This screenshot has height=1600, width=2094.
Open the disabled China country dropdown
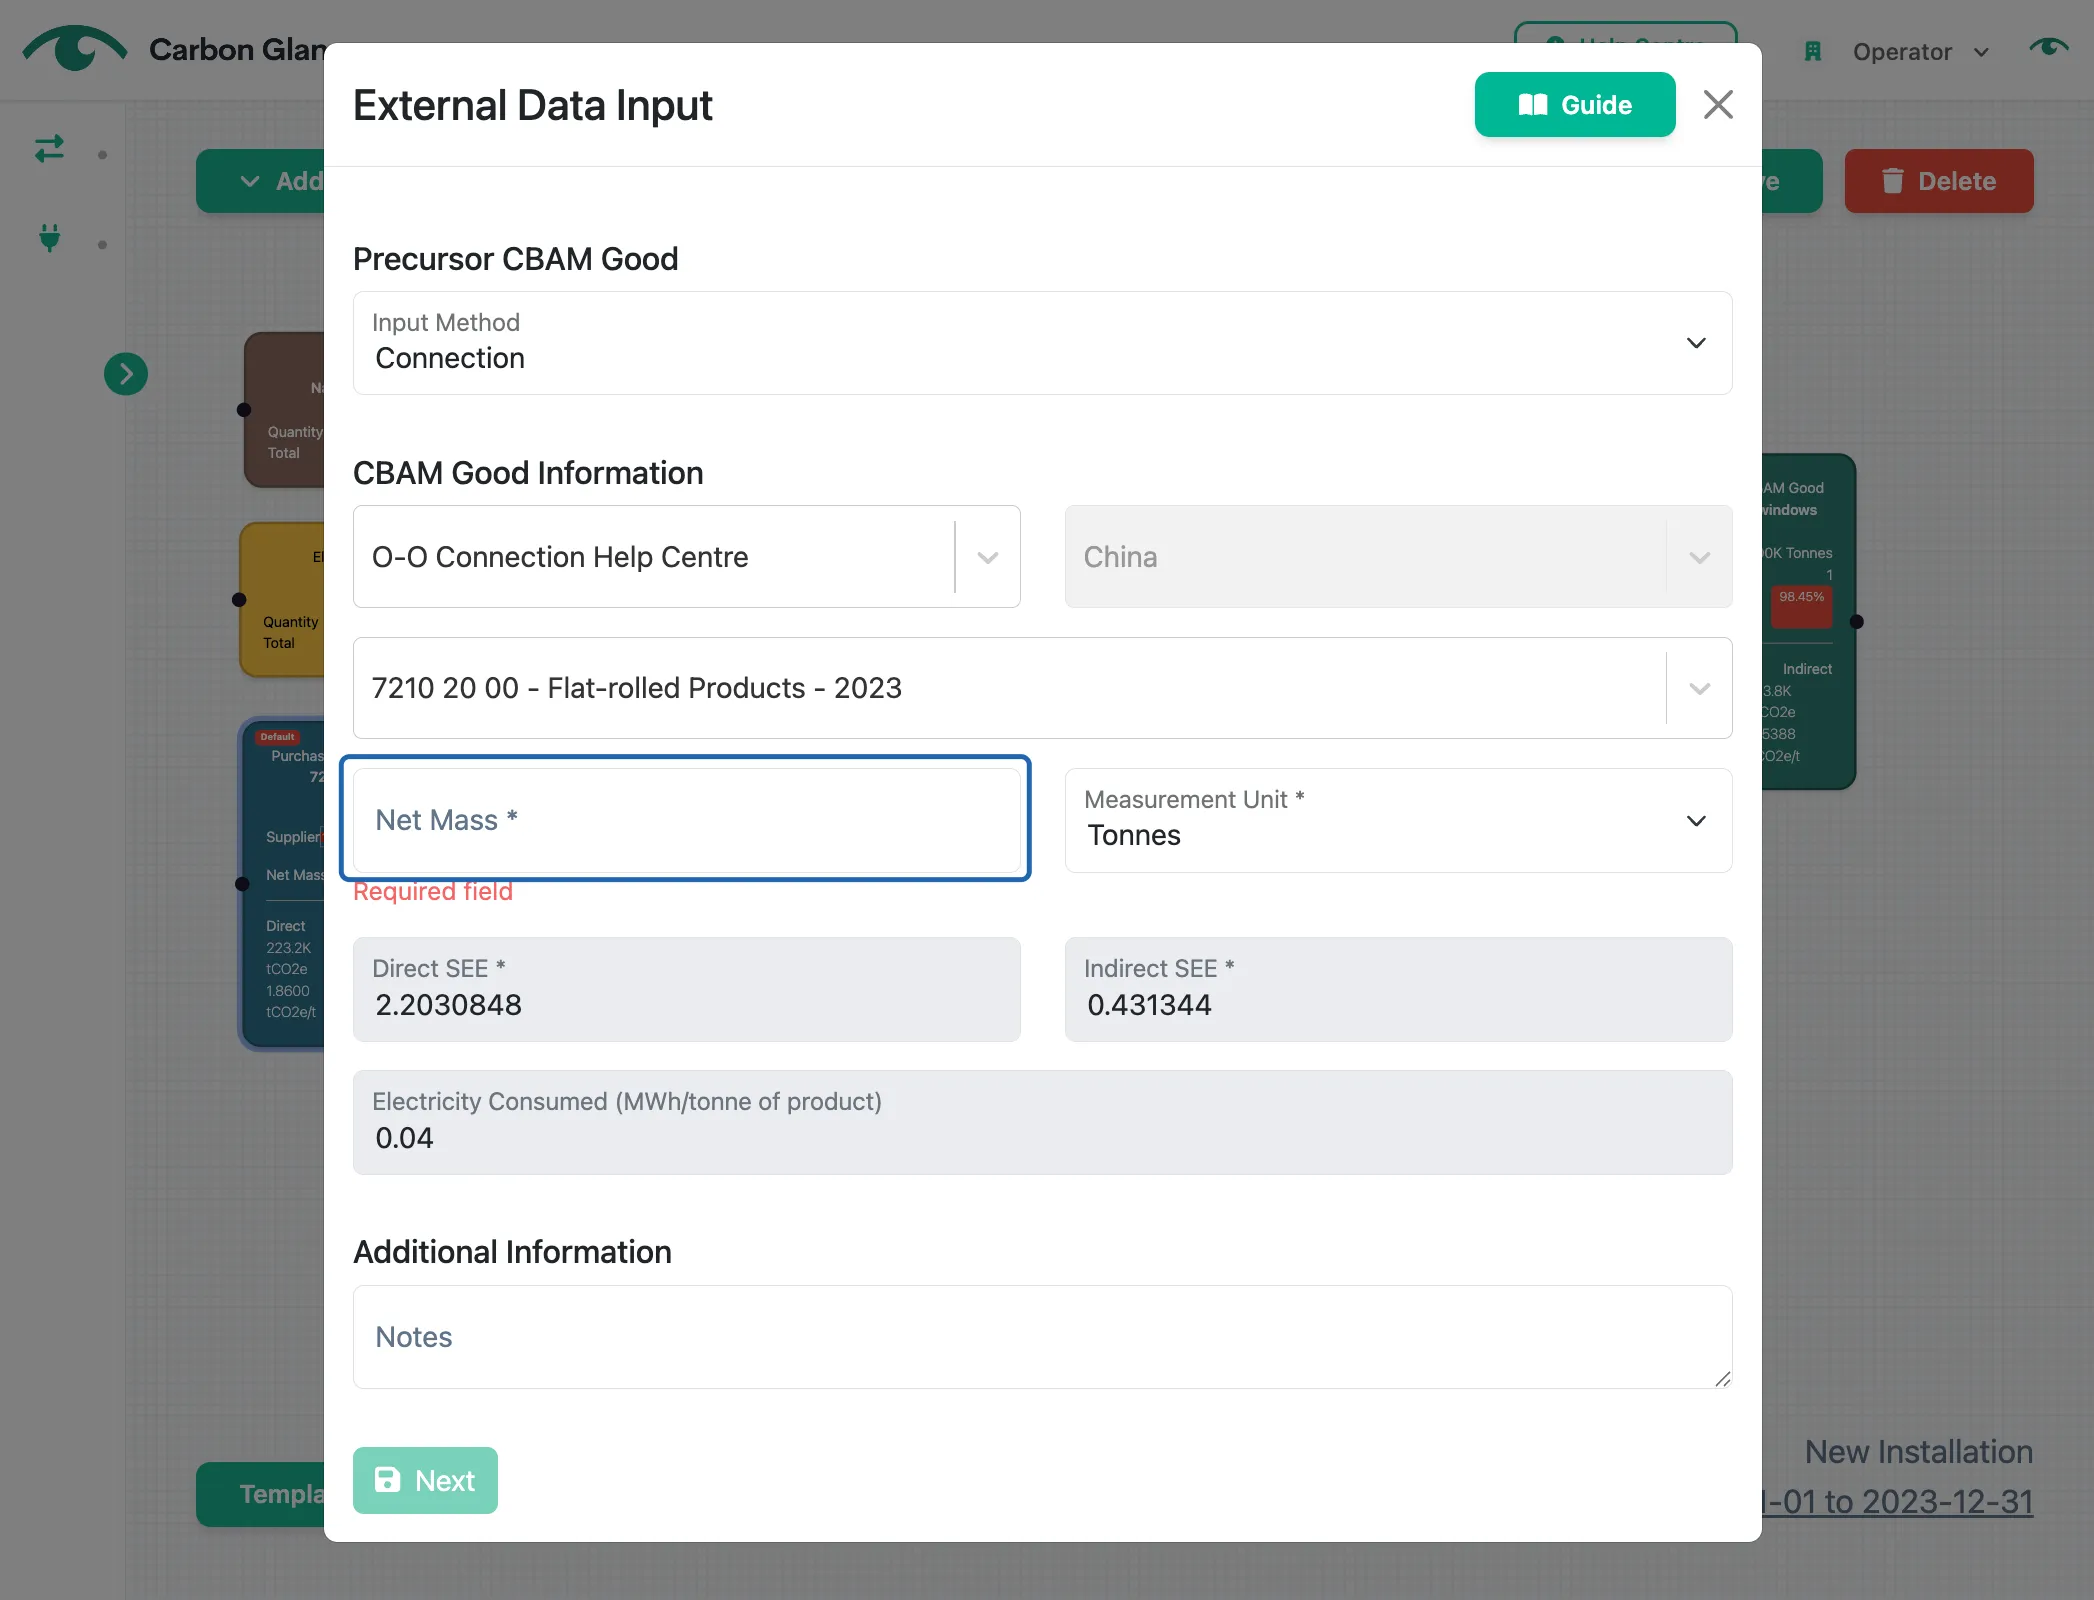tap(1398, 556)
